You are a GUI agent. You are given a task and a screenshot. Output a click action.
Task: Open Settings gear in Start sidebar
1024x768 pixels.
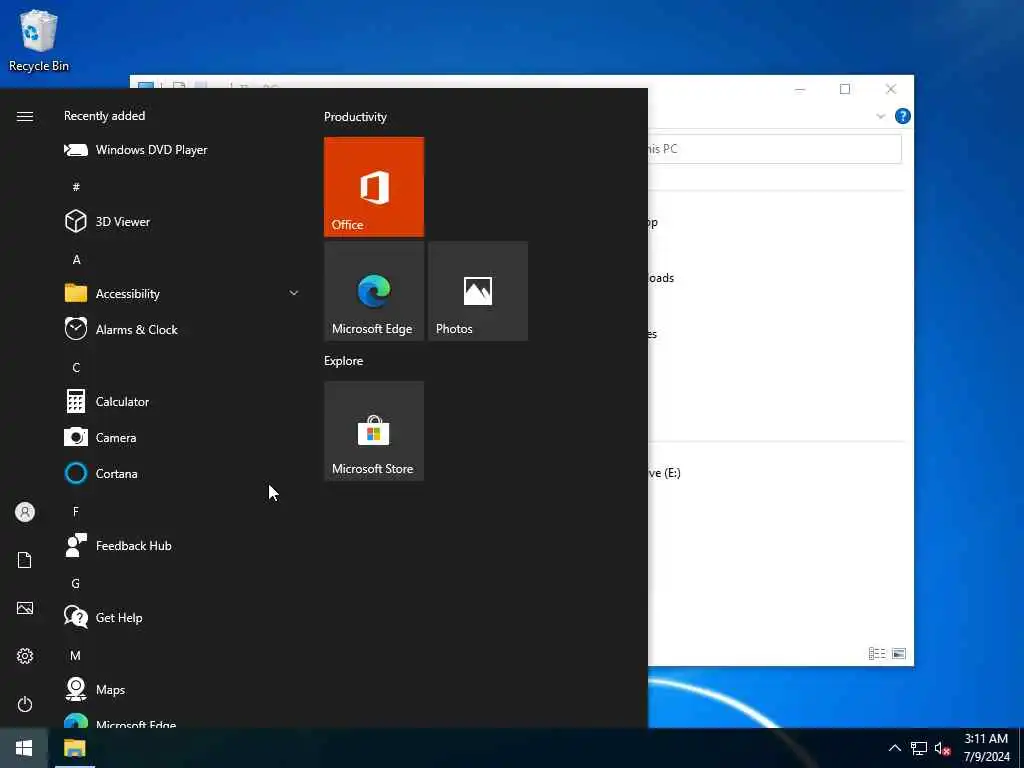[25, 656]
